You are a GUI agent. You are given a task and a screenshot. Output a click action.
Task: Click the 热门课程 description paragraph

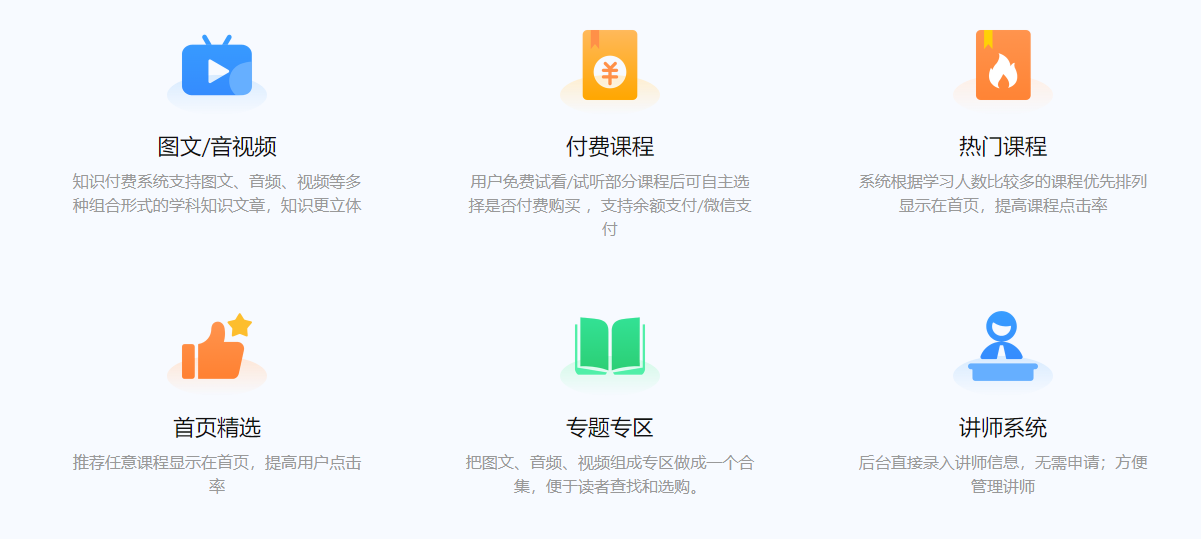pos(1002,194)
